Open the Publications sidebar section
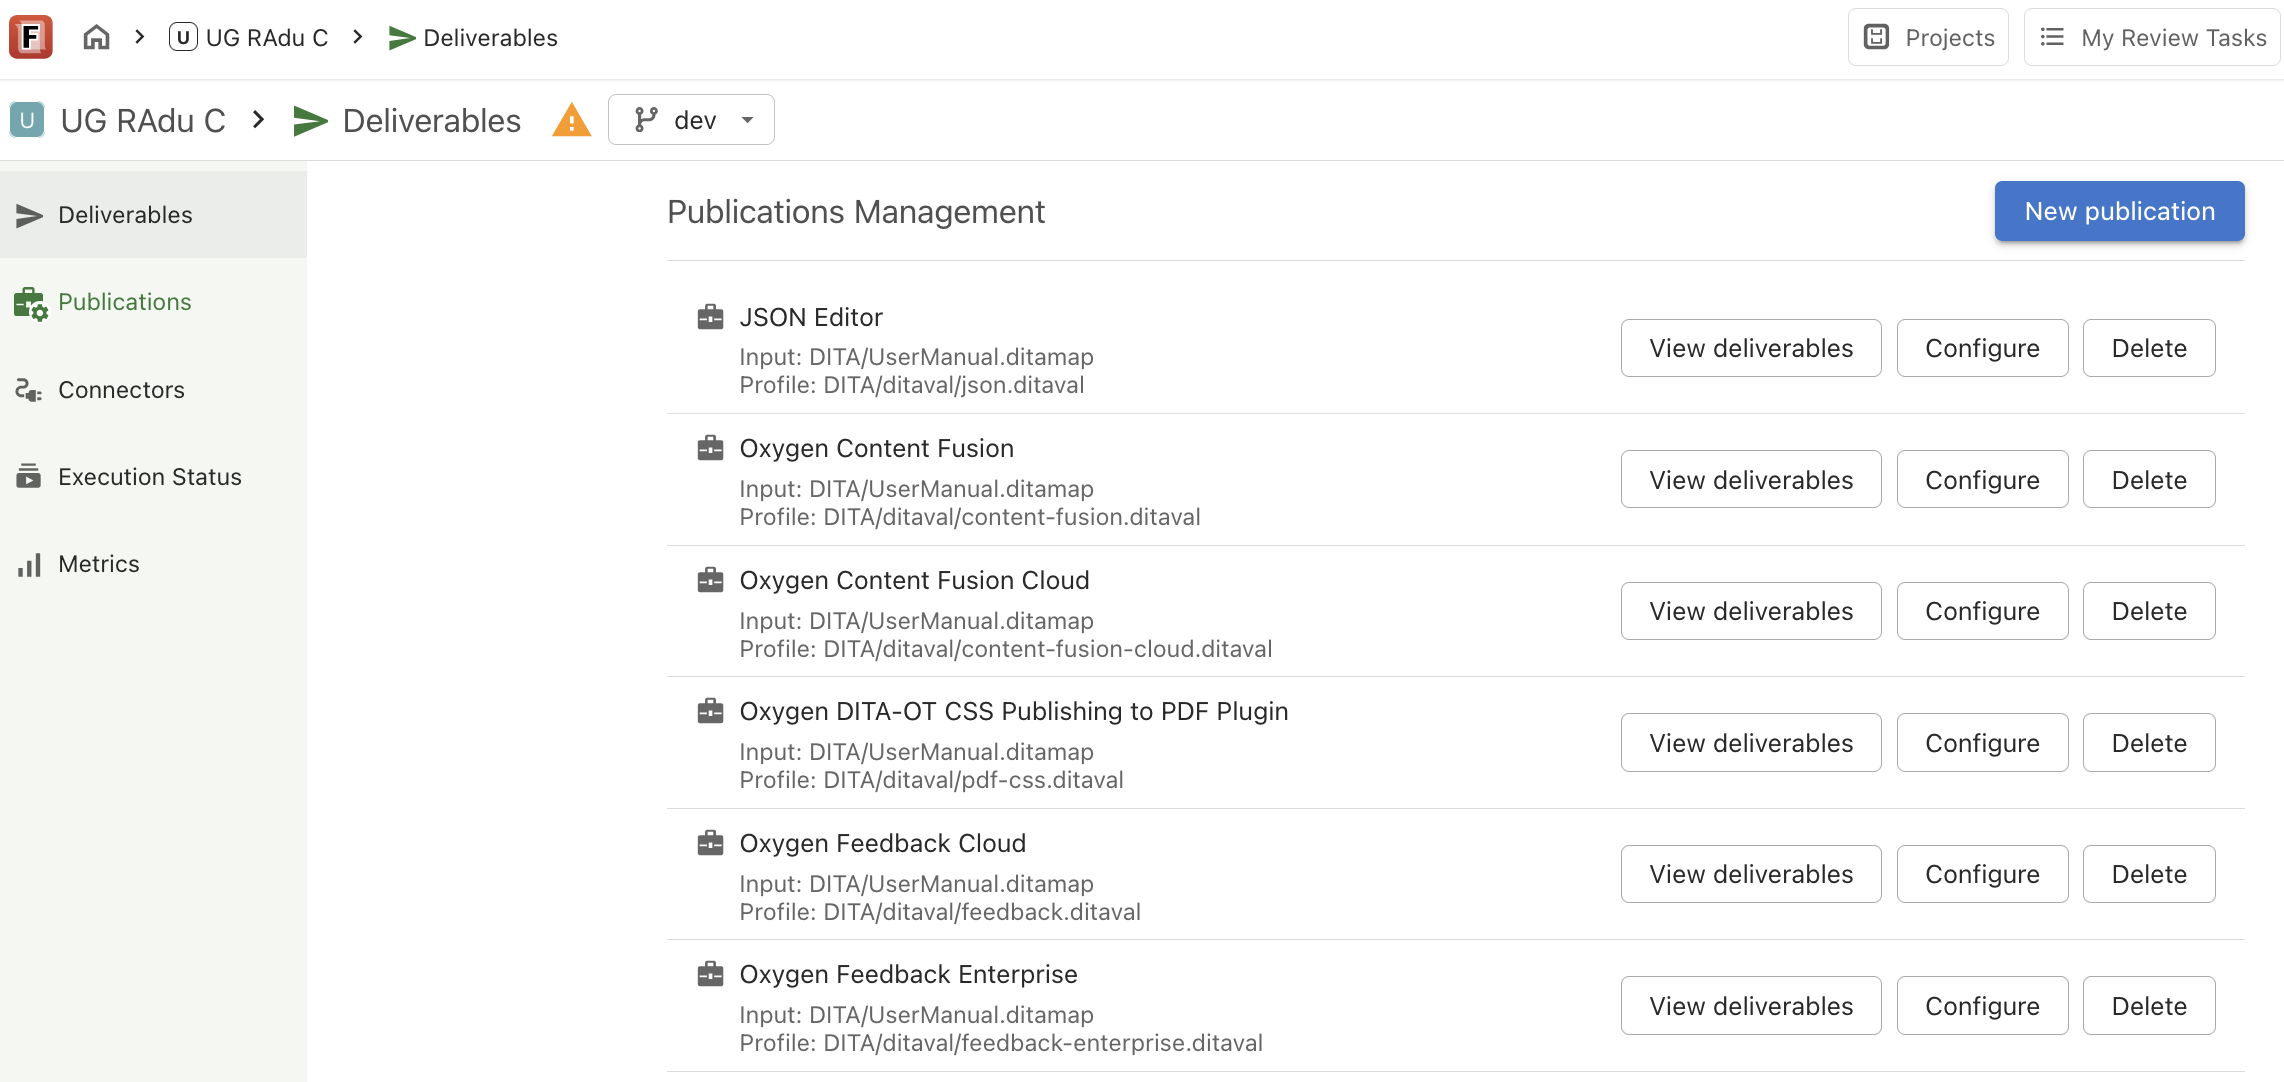2284x1082 pixels. pos(124,302)
